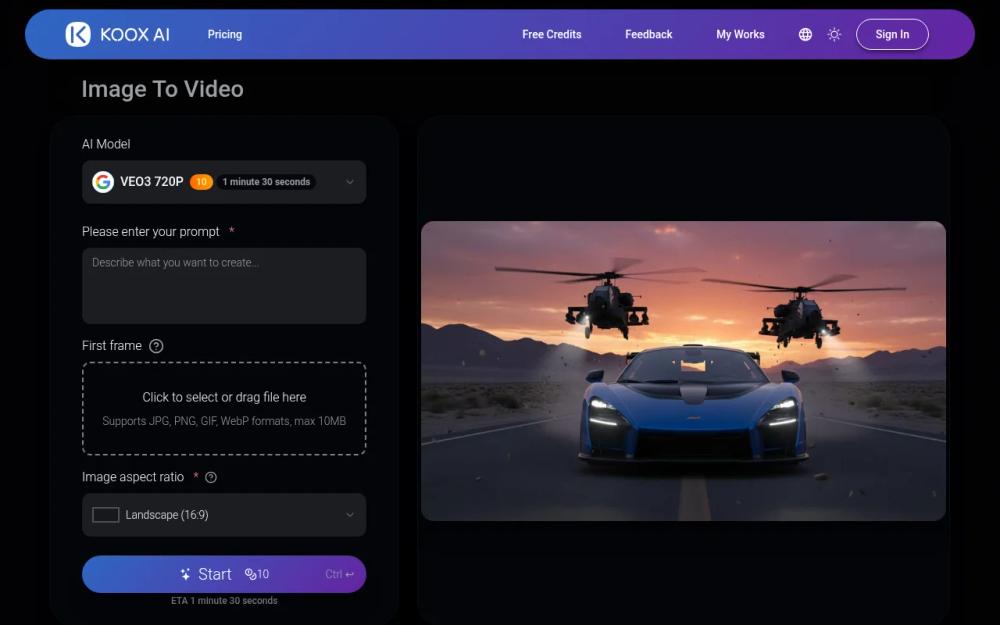Image resolution: width=1000 pixels, height=625 pixels.
Task: Click the prompt description text field
Action: [x=224, y=285]
